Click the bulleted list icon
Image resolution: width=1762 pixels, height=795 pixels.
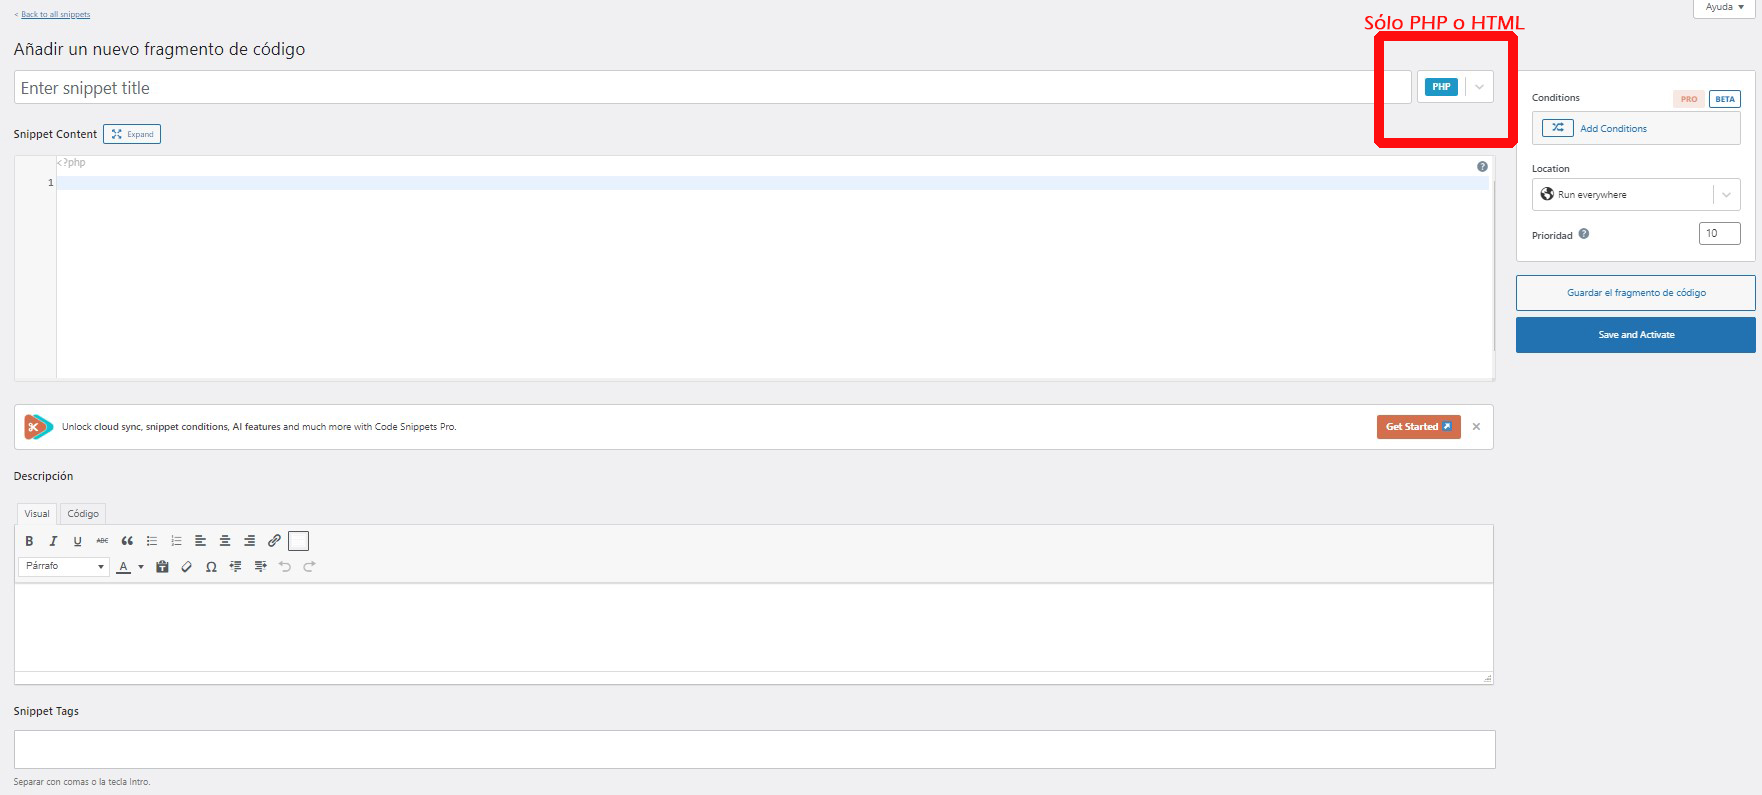pyautogui.click(x=152, y=541)
